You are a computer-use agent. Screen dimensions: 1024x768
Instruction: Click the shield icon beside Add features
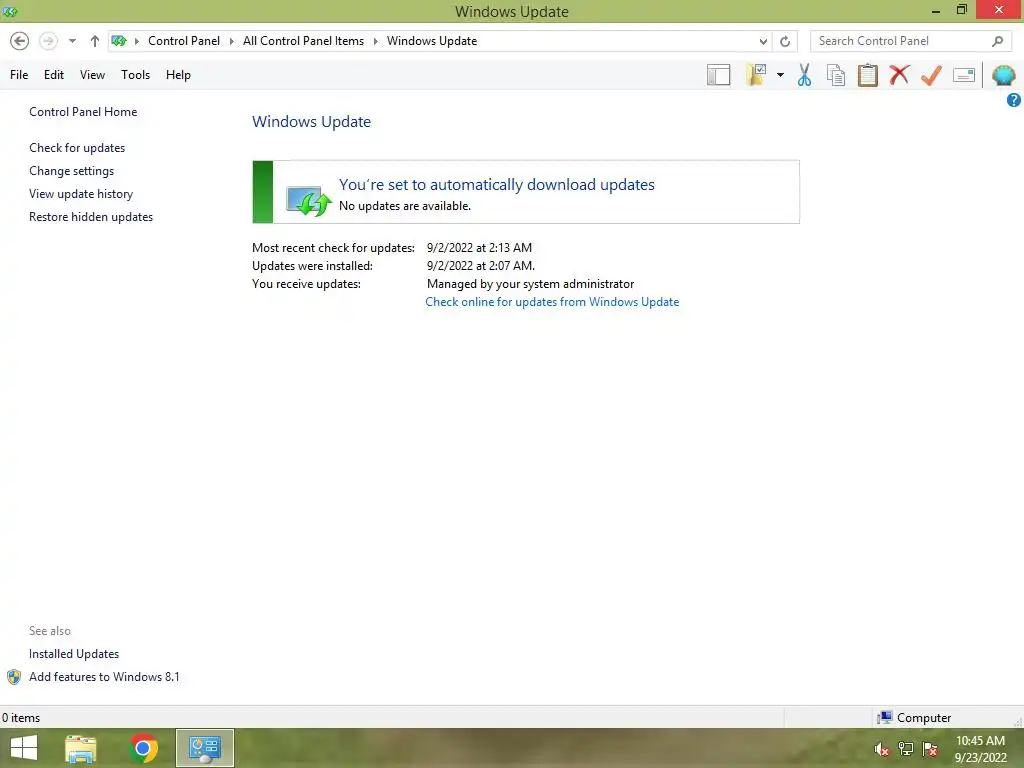[x=14, y=677]
